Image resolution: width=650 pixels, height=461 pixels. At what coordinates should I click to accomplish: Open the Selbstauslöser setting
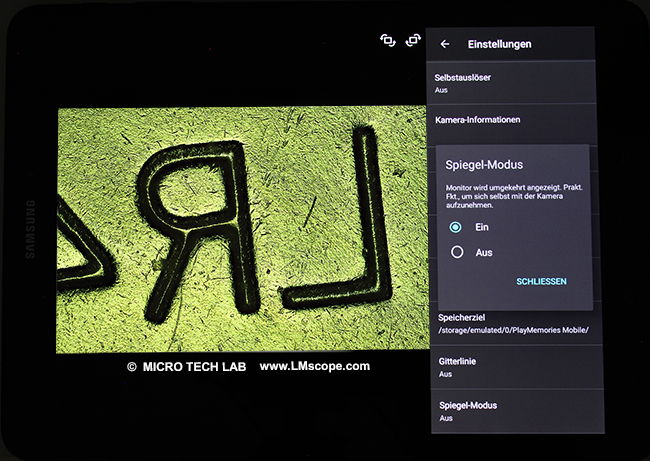point(511,83)
